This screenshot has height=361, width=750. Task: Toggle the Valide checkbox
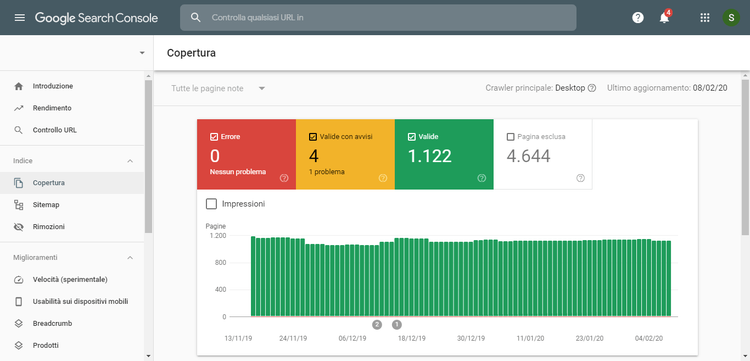click(411, 137)
